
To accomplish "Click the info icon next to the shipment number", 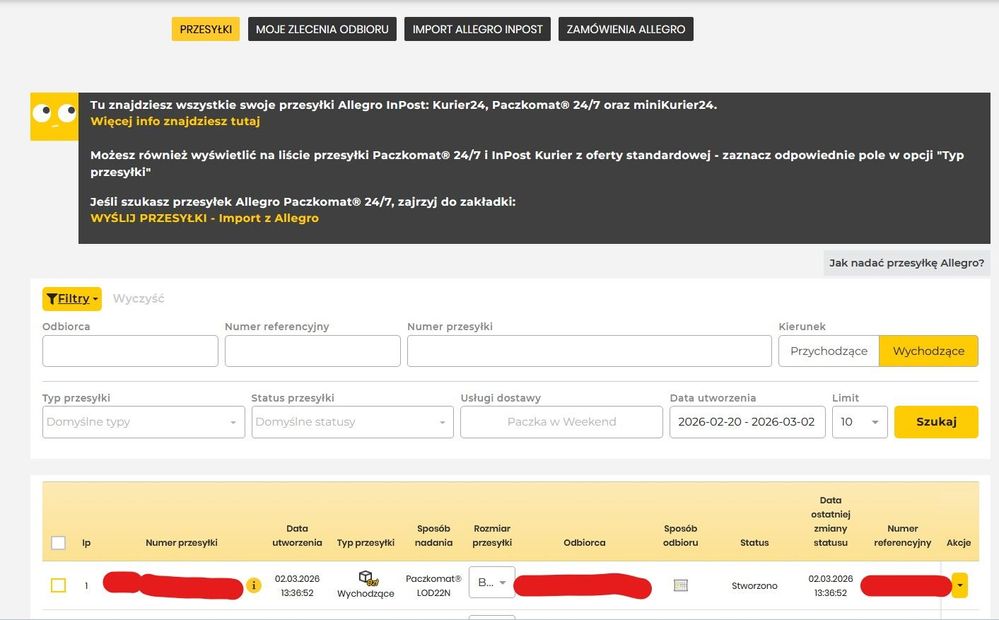I will coord(256,586).
